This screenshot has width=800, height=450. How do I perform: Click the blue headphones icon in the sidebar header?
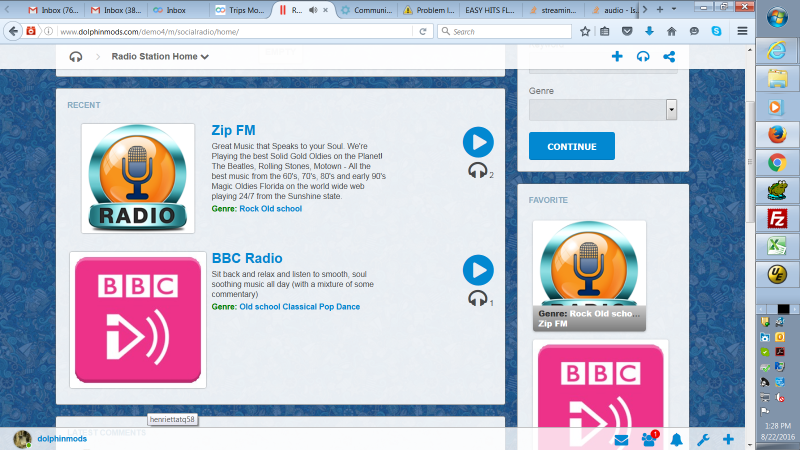pos(643,56)
